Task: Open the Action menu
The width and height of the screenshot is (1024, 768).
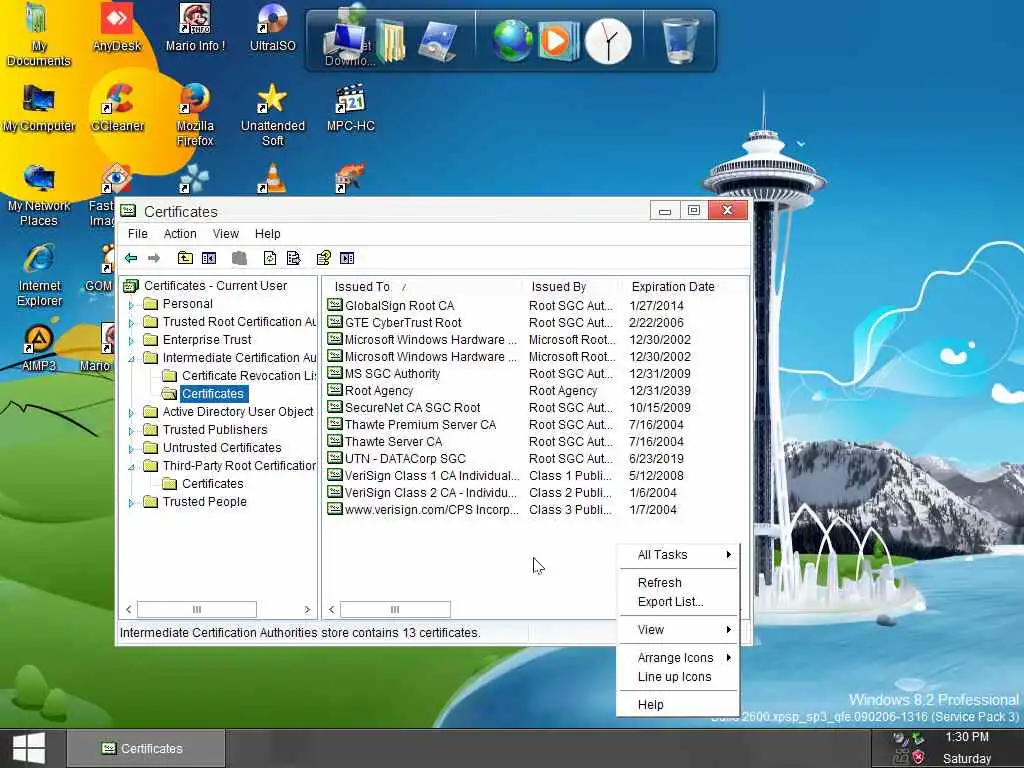Action: (x=180, y=233)
